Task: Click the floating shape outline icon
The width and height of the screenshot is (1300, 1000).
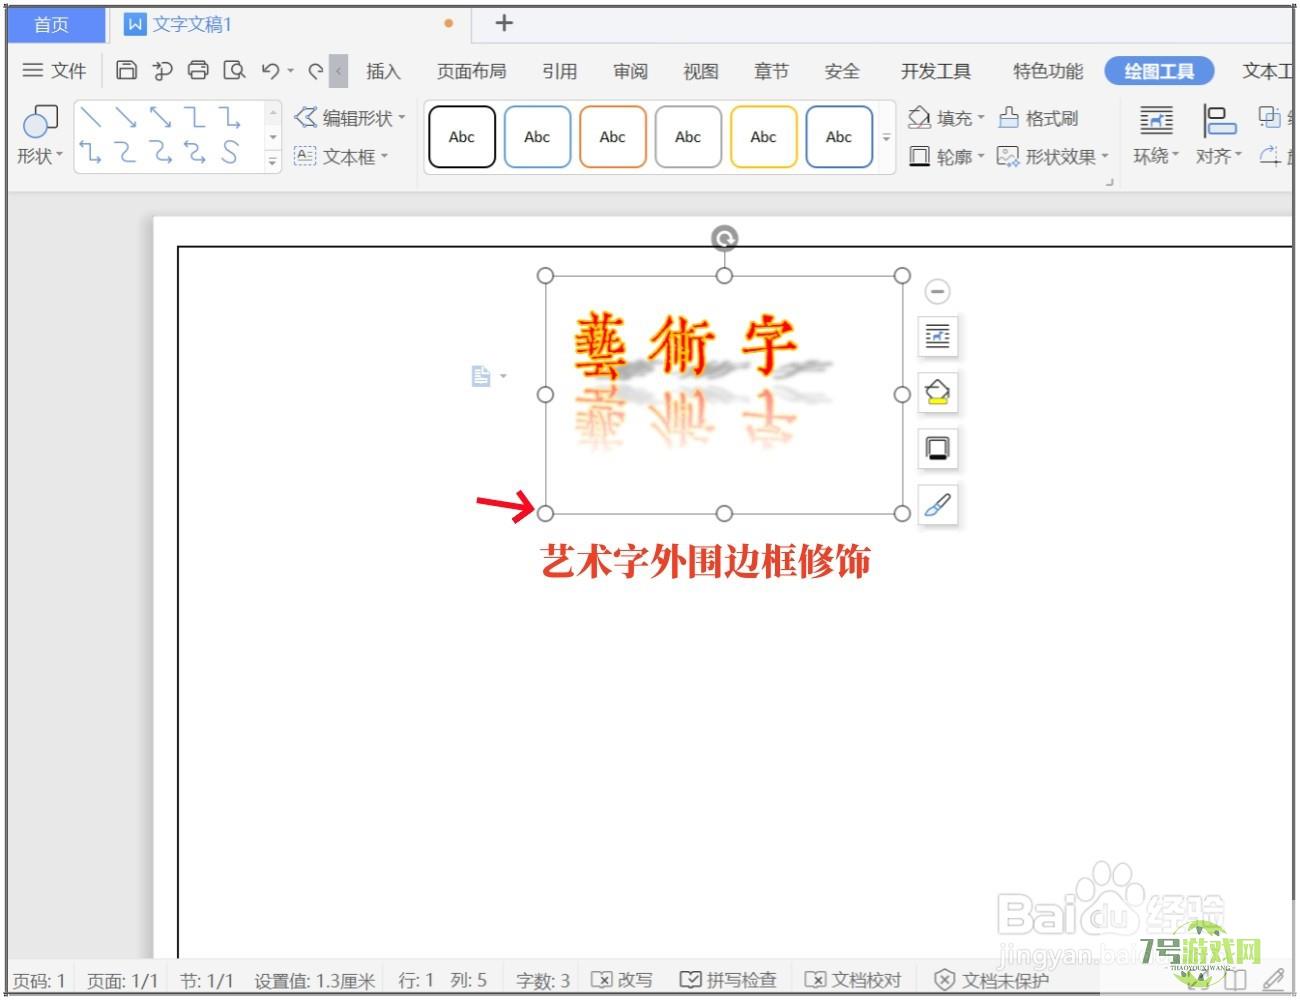Action: (938, 448)
